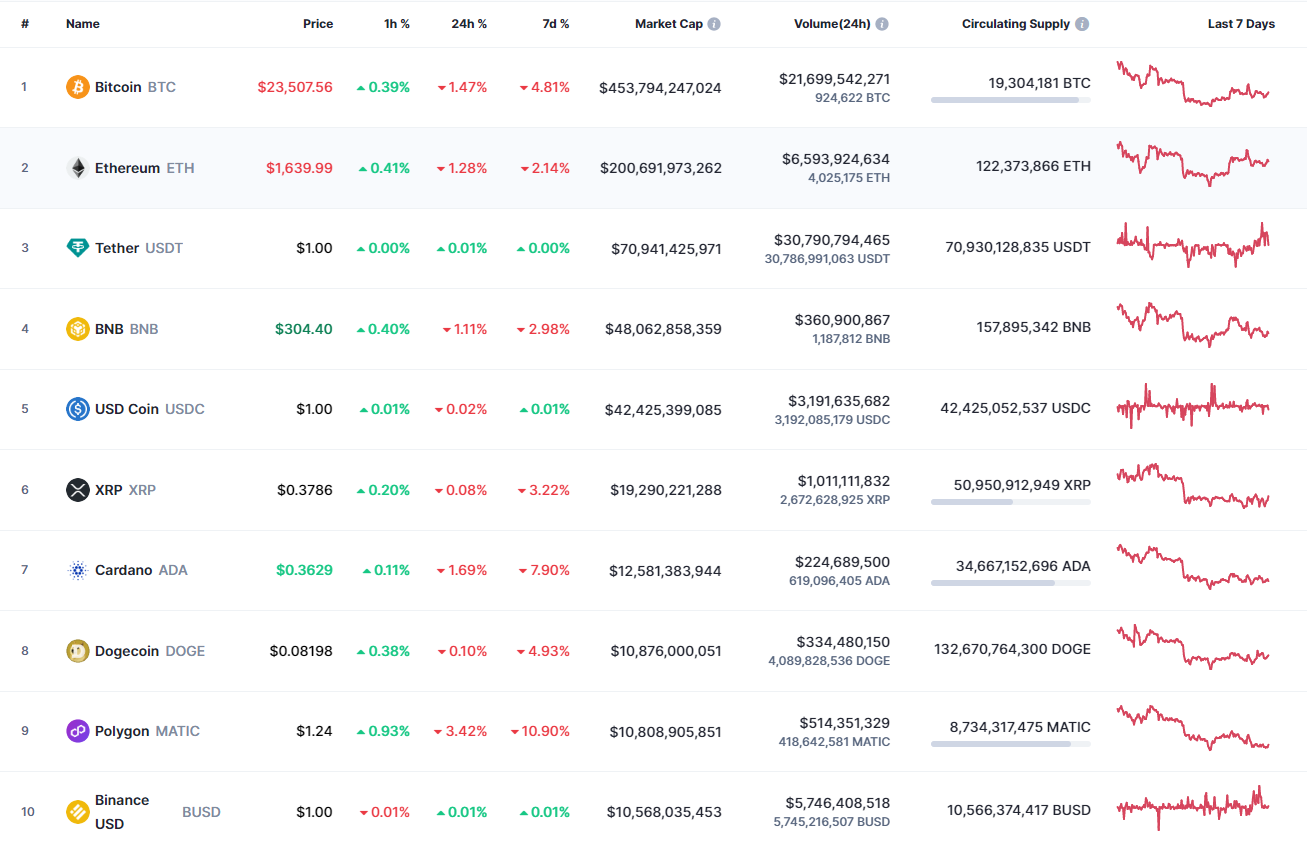Click XRP's circulating supply progress bar
Screen dimensions: 1307x845
(x=1010, y=500)
